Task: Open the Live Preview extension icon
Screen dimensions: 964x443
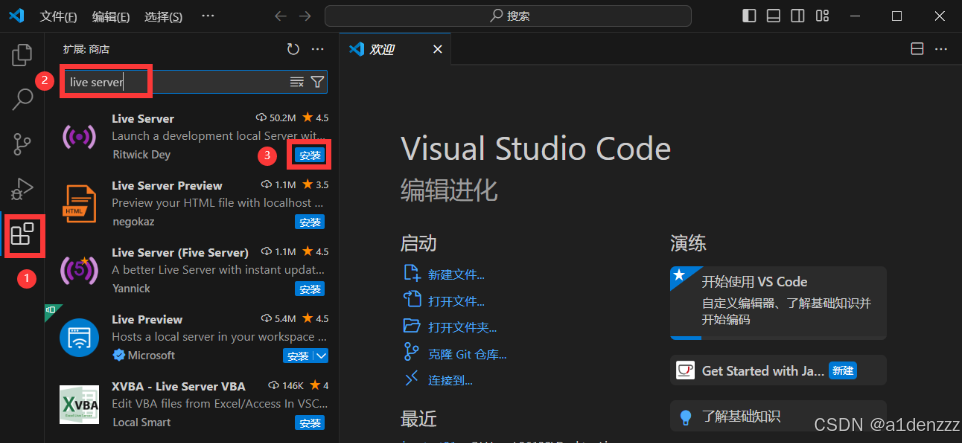Action: [x=79, y=337]
